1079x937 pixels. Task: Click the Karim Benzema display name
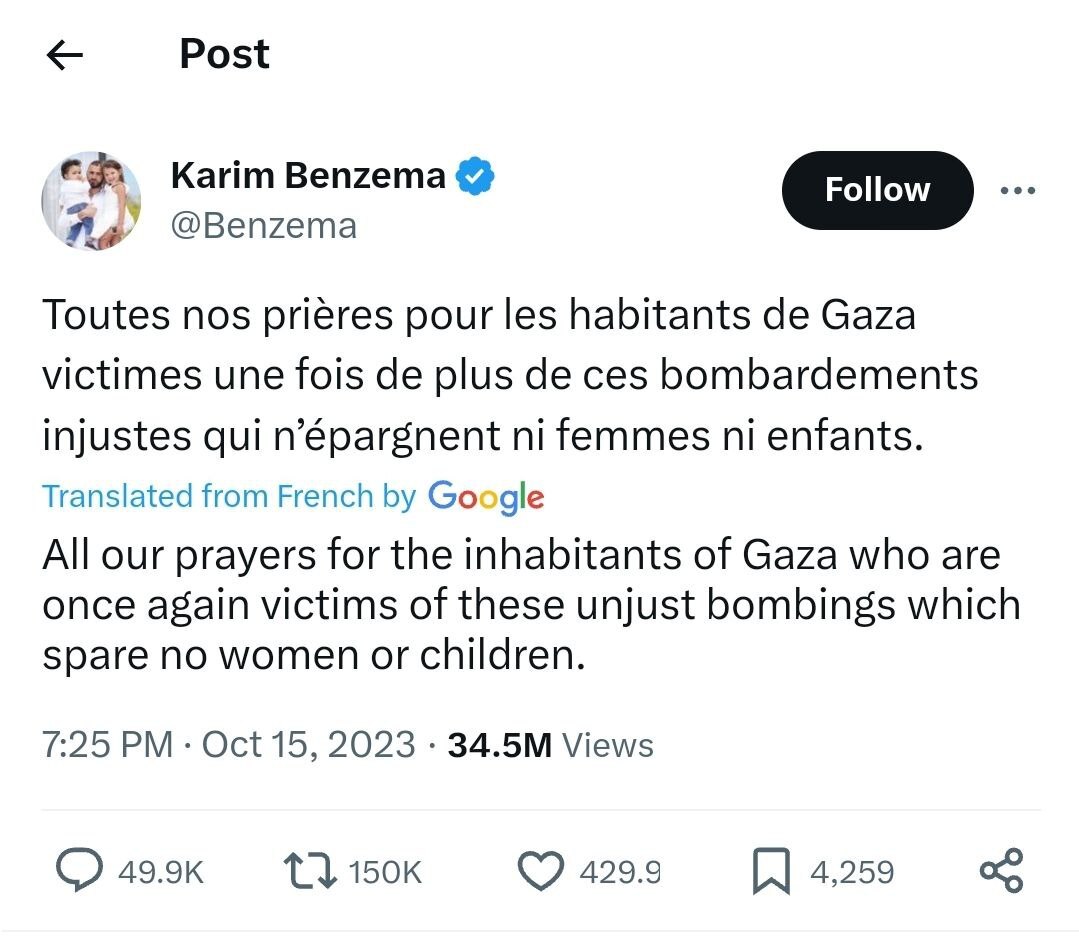point(308,176)
